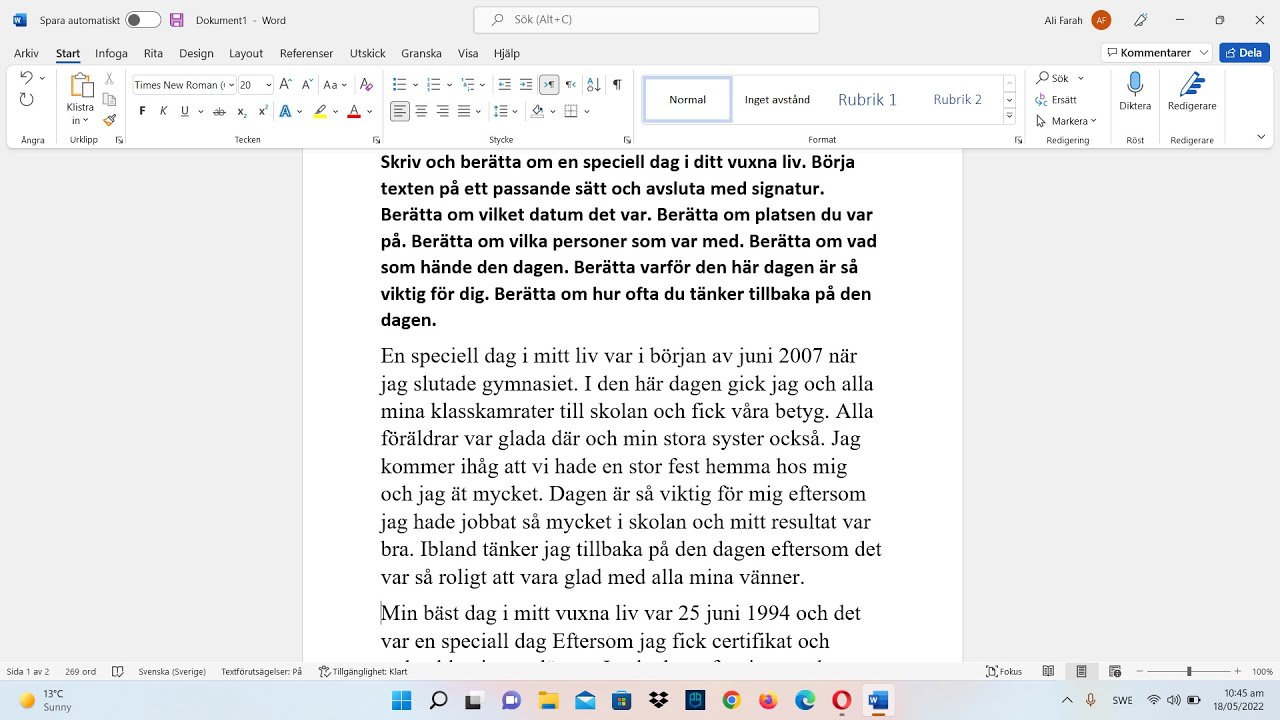1280x720 pixels.
Task: Select the Format Painter brush
Action: coord(109,120)
